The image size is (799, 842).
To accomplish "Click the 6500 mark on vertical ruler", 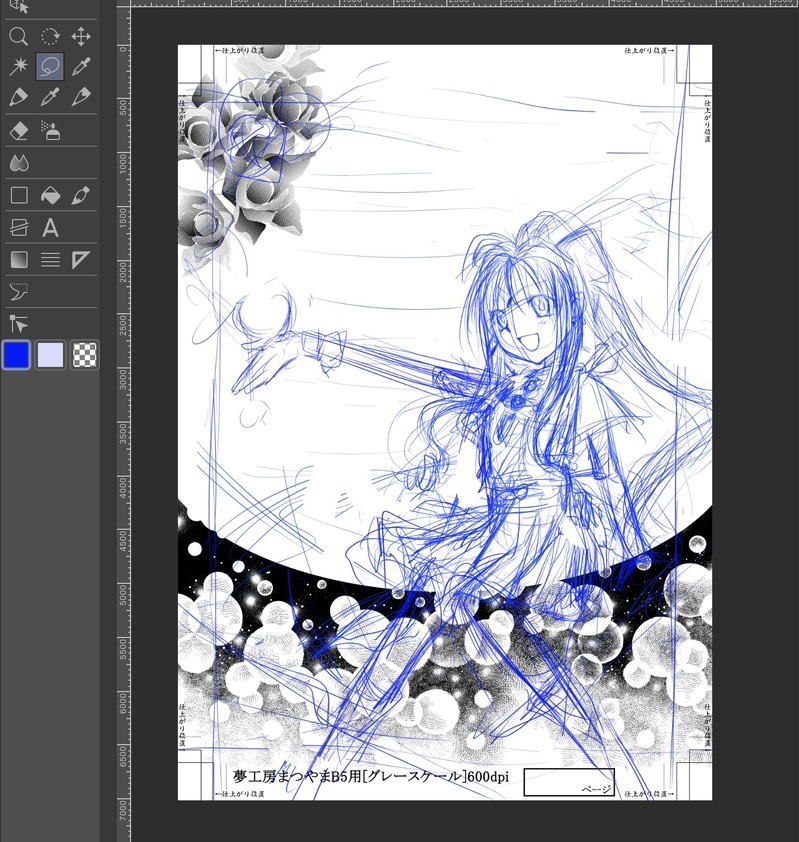I will pos(124,756).
